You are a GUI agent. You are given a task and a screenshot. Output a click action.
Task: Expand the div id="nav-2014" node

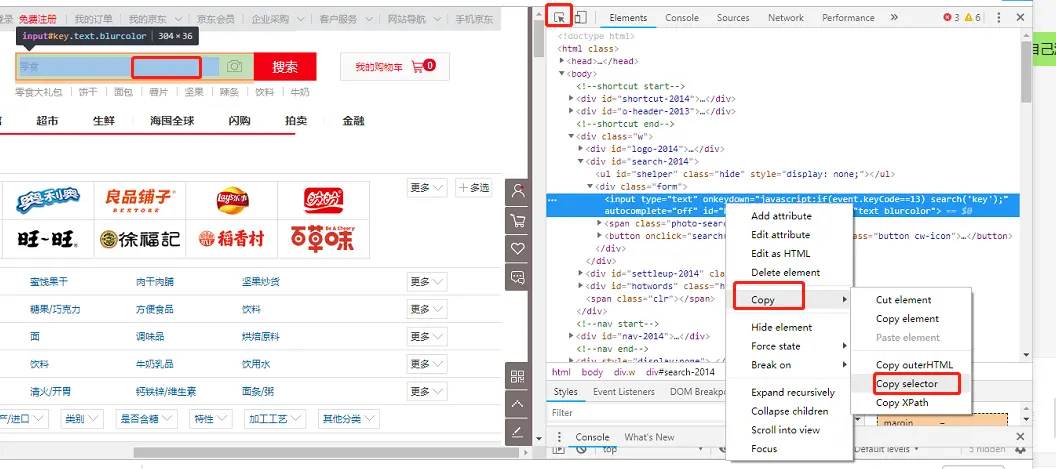pyautogui.click(x=572, y=336)
